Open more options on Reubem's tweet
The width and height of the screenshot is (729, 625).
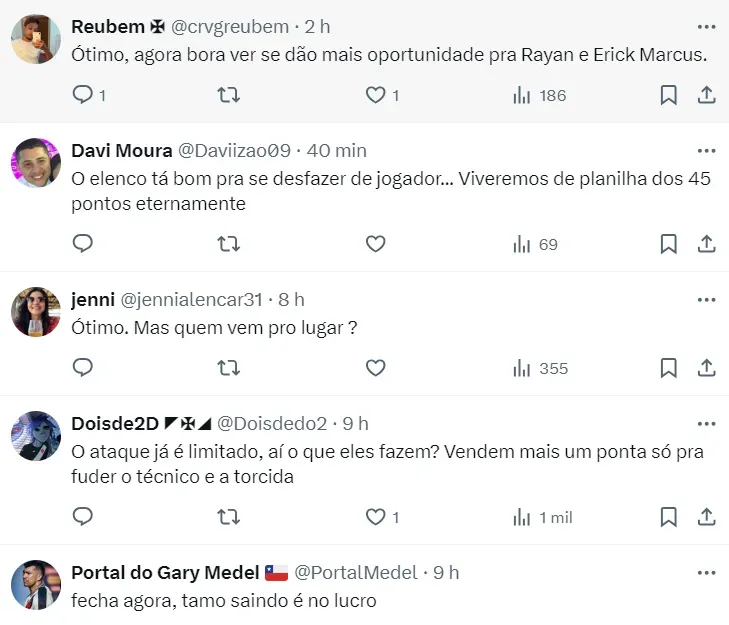point(706,26)
